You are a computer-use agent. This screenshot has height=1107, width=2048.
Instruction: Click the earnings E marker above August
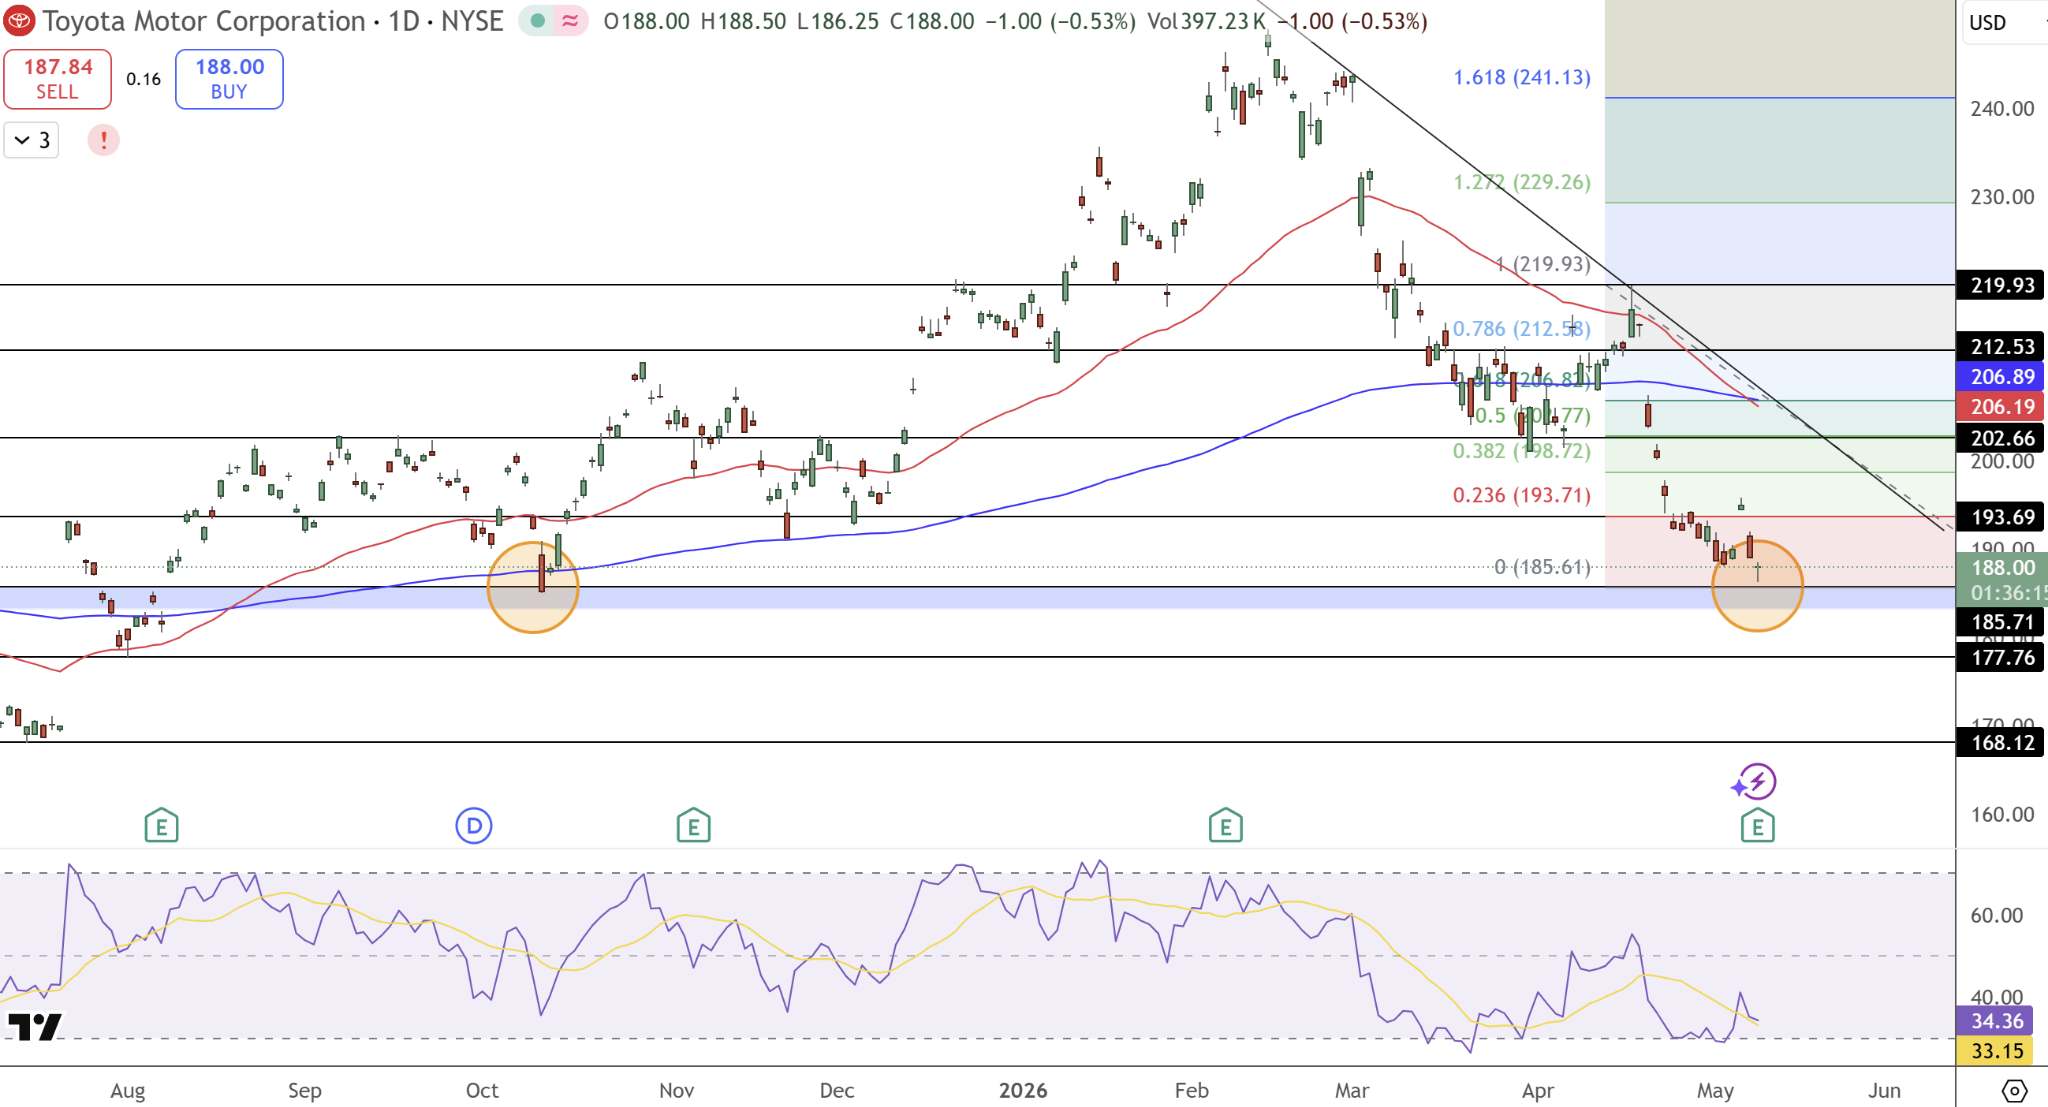pyautogui.click(x=161, y=826)
